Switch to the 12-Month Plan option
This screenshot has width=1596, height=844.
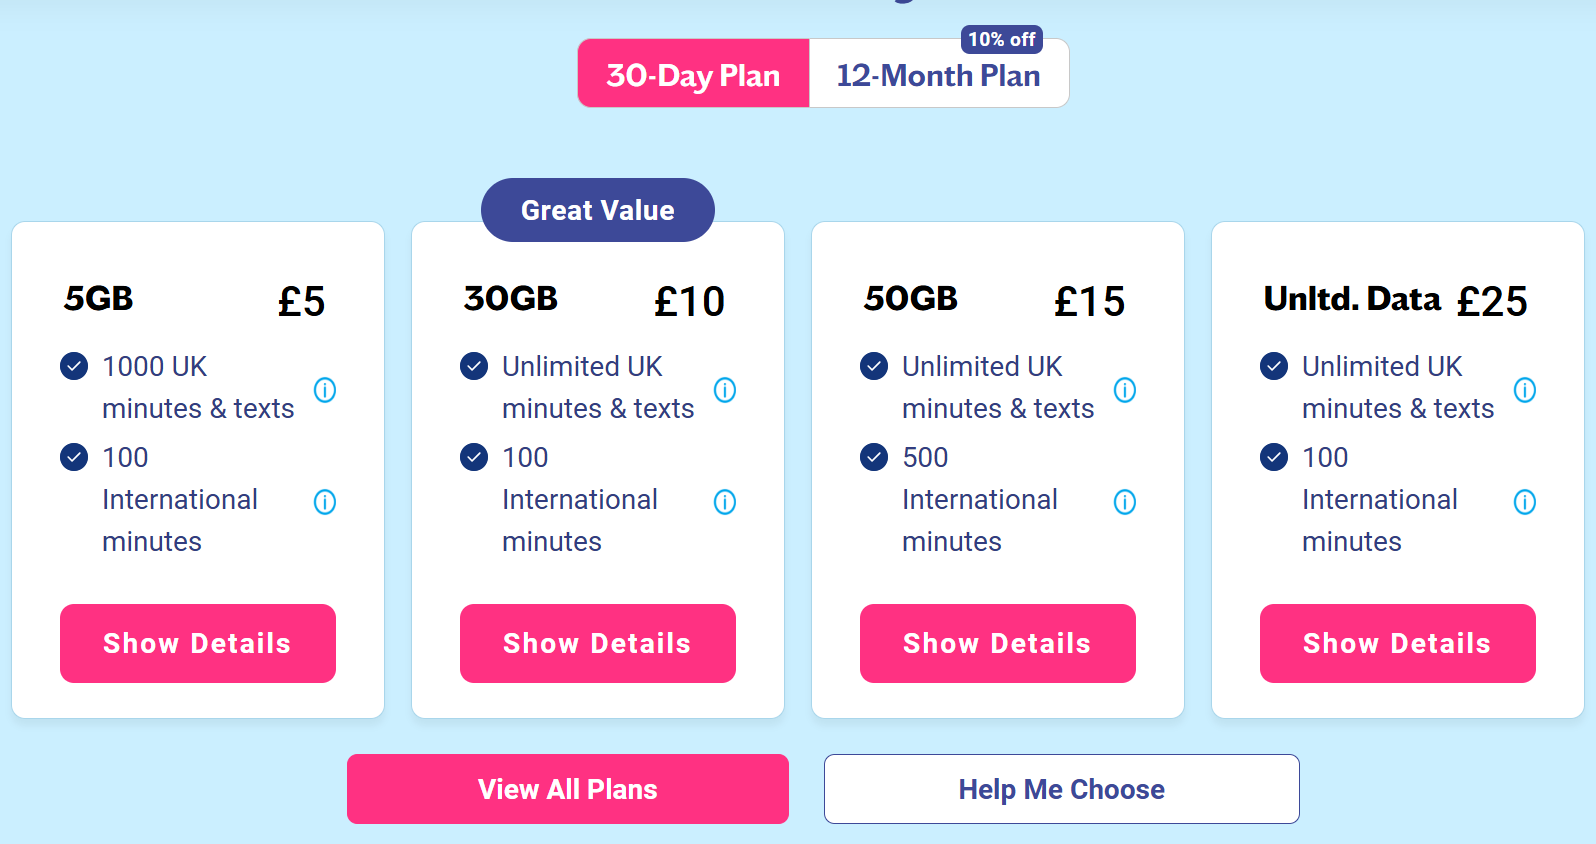[938, 76]
